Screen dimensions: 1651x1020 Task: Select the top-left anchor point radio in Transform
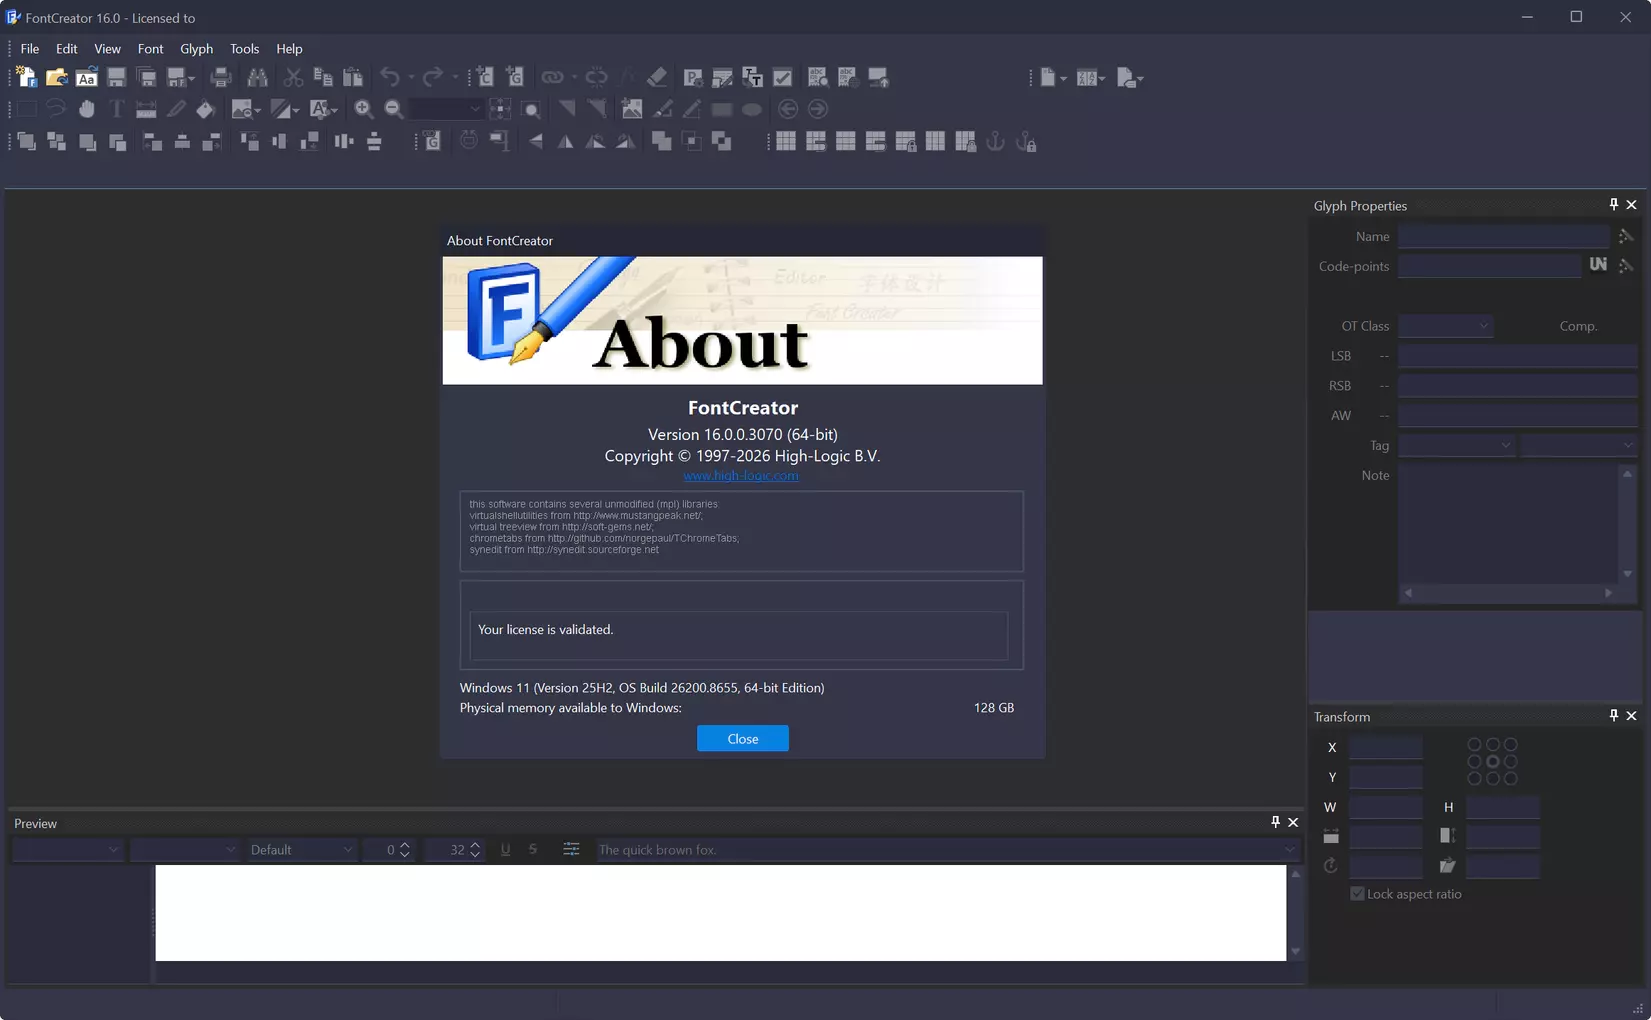(x=1474, y=744)
